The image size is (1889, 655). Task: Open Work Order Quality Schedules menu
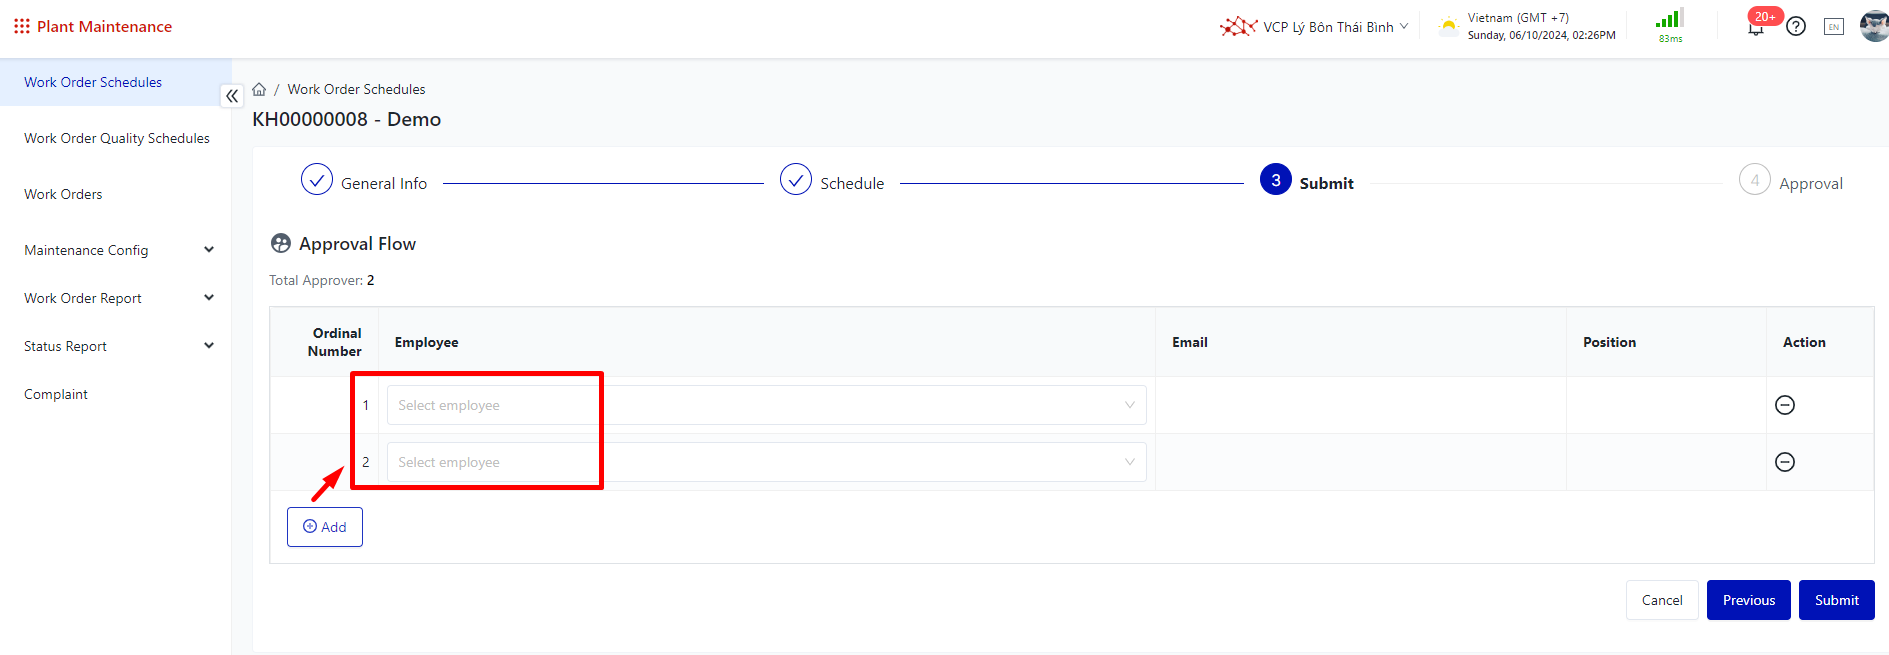click(117, 138)
